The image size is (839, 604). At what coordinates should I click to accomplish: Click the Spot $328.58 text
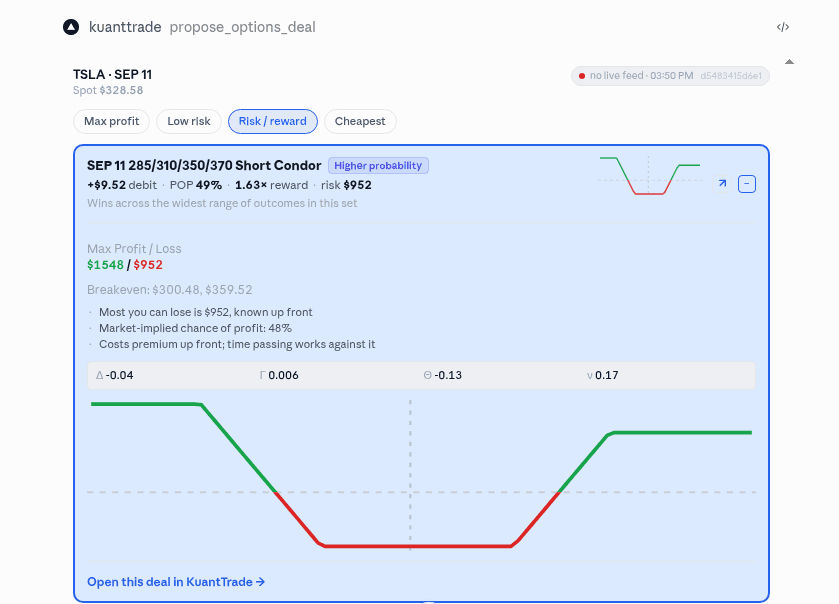(108, 90)
